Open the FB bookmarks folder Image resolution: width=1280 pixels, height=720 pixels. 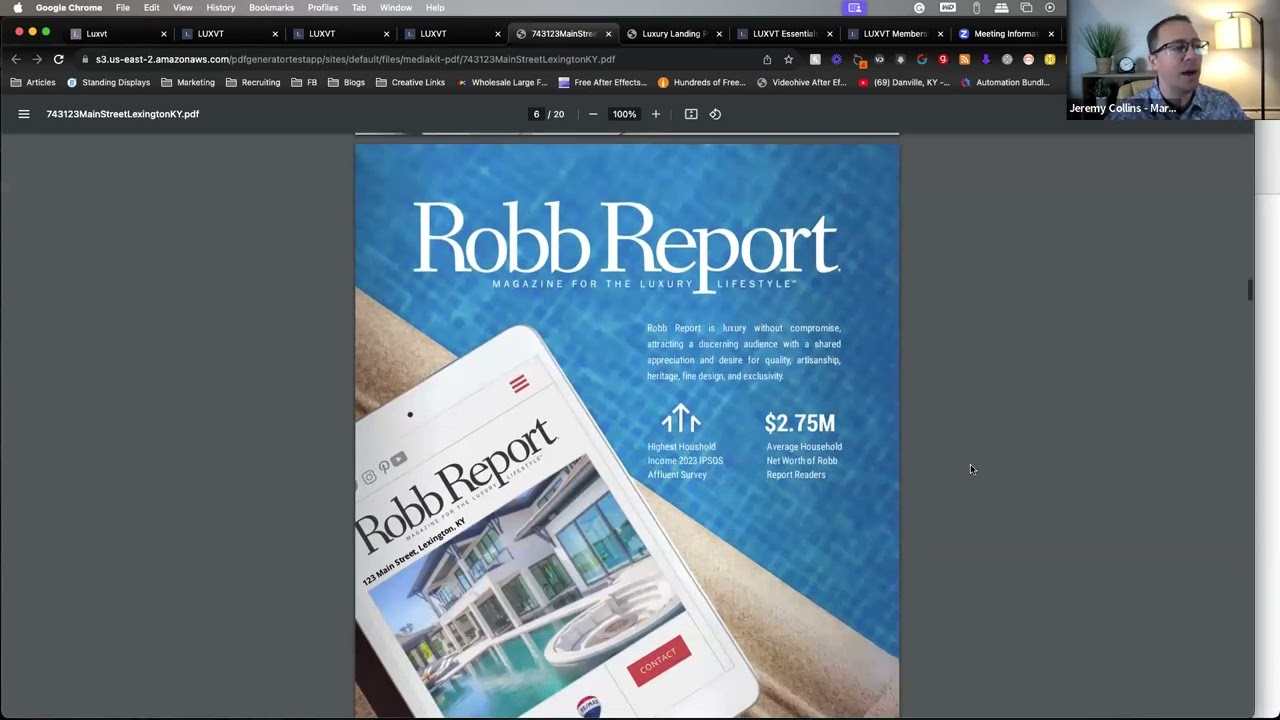[x=304, y=83]
